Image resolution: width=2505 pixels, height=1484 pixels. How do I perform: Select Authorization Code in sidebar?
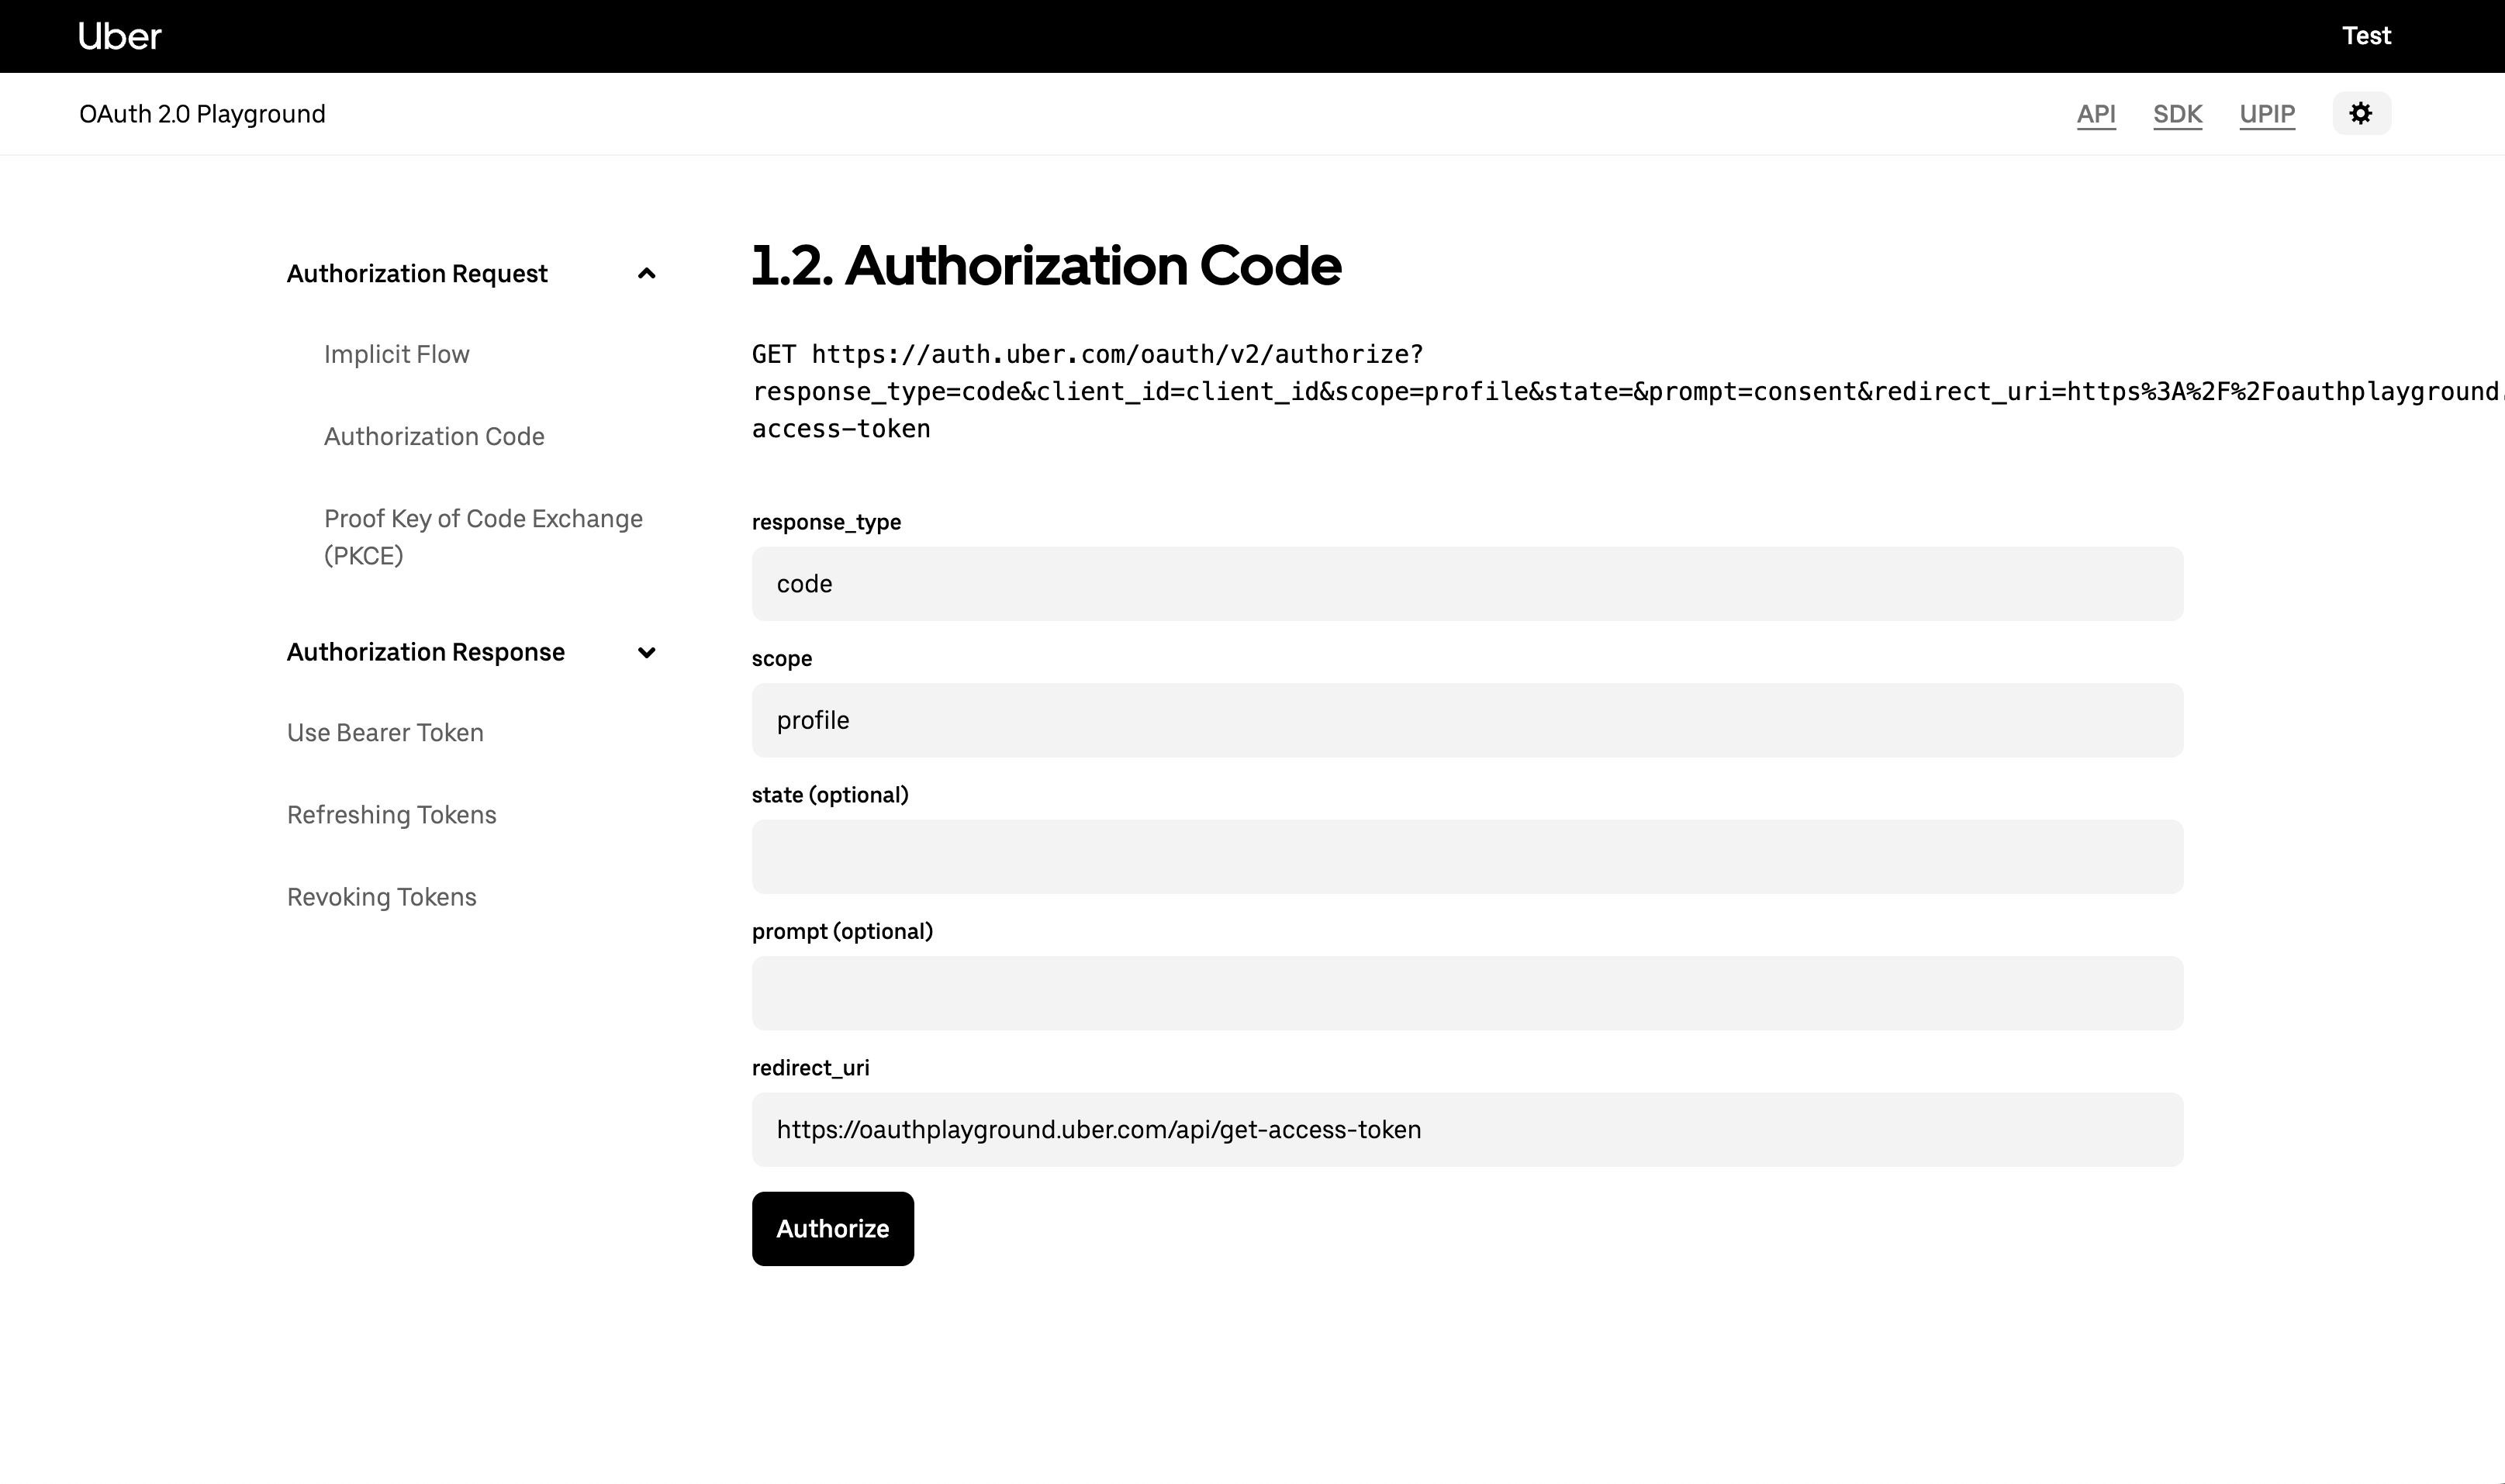(434, 436)
